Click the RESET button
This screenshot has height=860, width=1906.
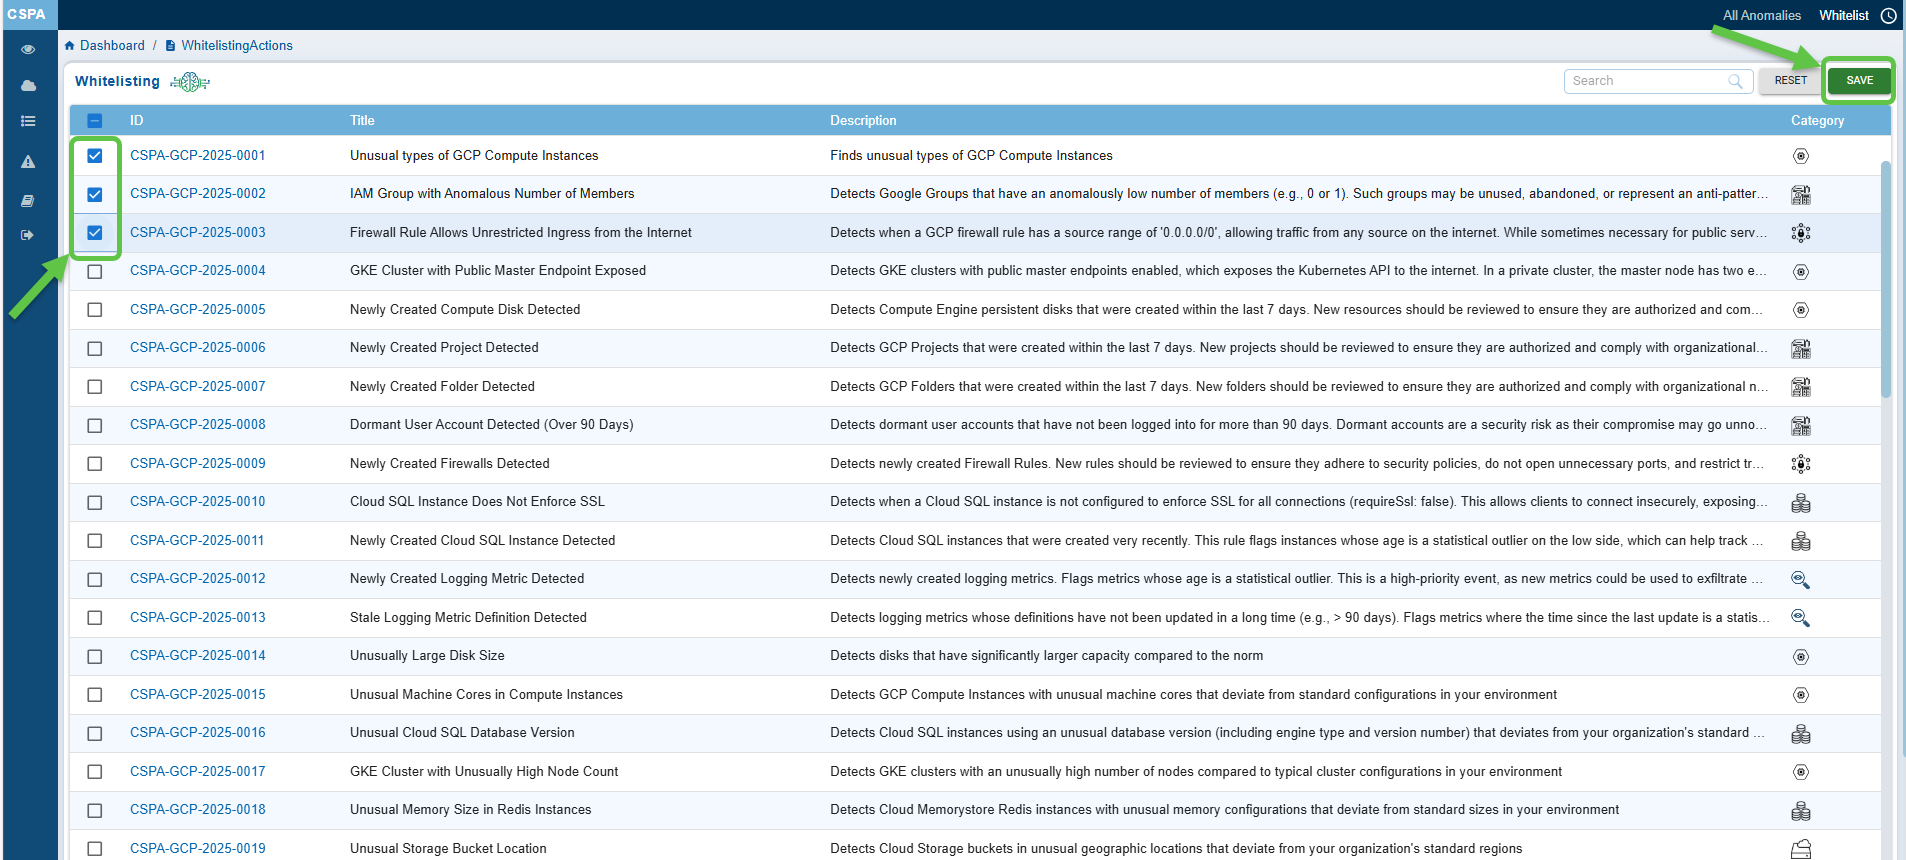(x=1790, y=81)
